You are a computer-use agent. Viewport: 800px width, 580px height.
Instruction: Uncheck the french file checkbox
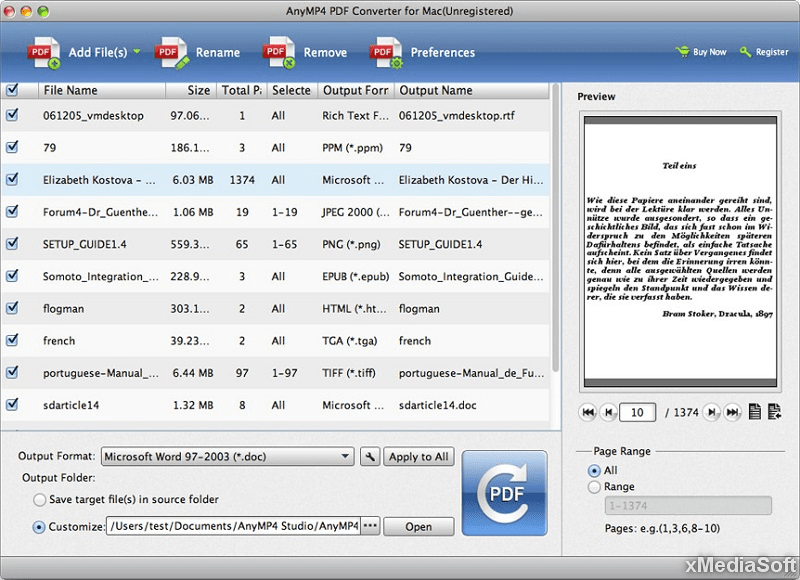[x=12, y=340]
